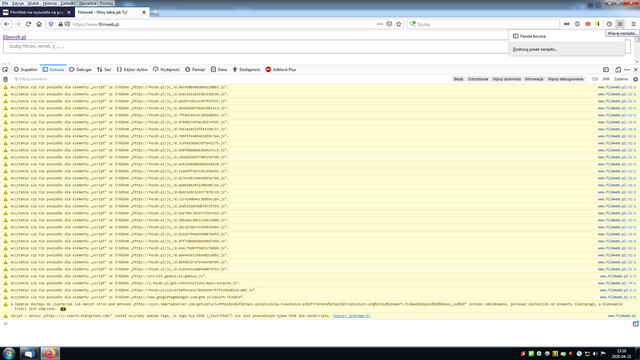Close the developer tools panel

click(636, 70)
